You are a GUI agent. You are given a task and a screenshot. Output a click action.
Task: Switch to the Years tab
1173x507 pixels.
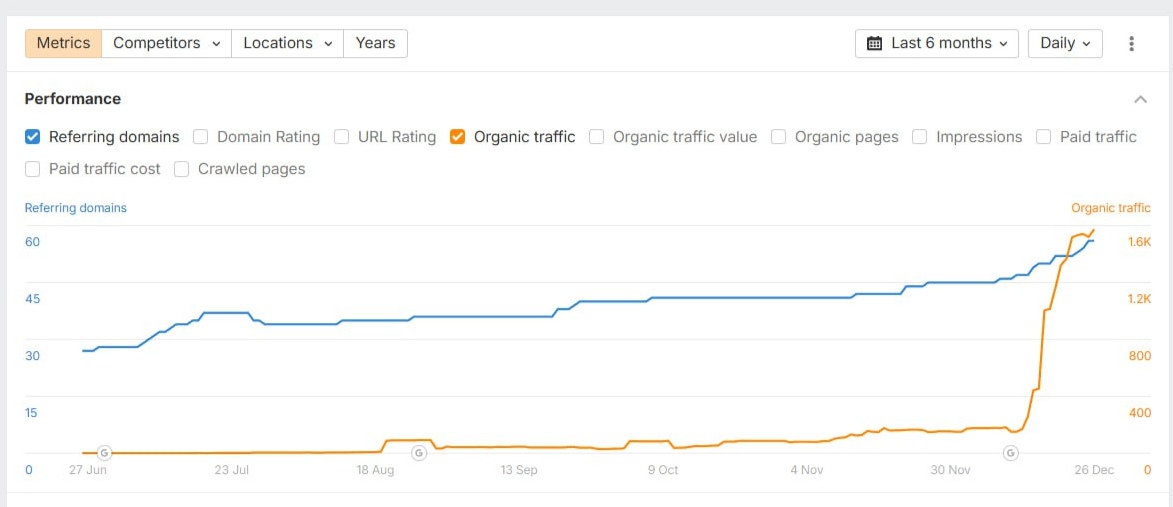coord(375,44)
